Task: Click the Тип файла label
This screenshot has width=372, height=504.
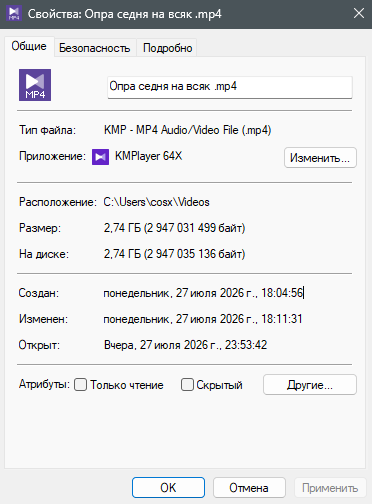Action: click(47, 130)
